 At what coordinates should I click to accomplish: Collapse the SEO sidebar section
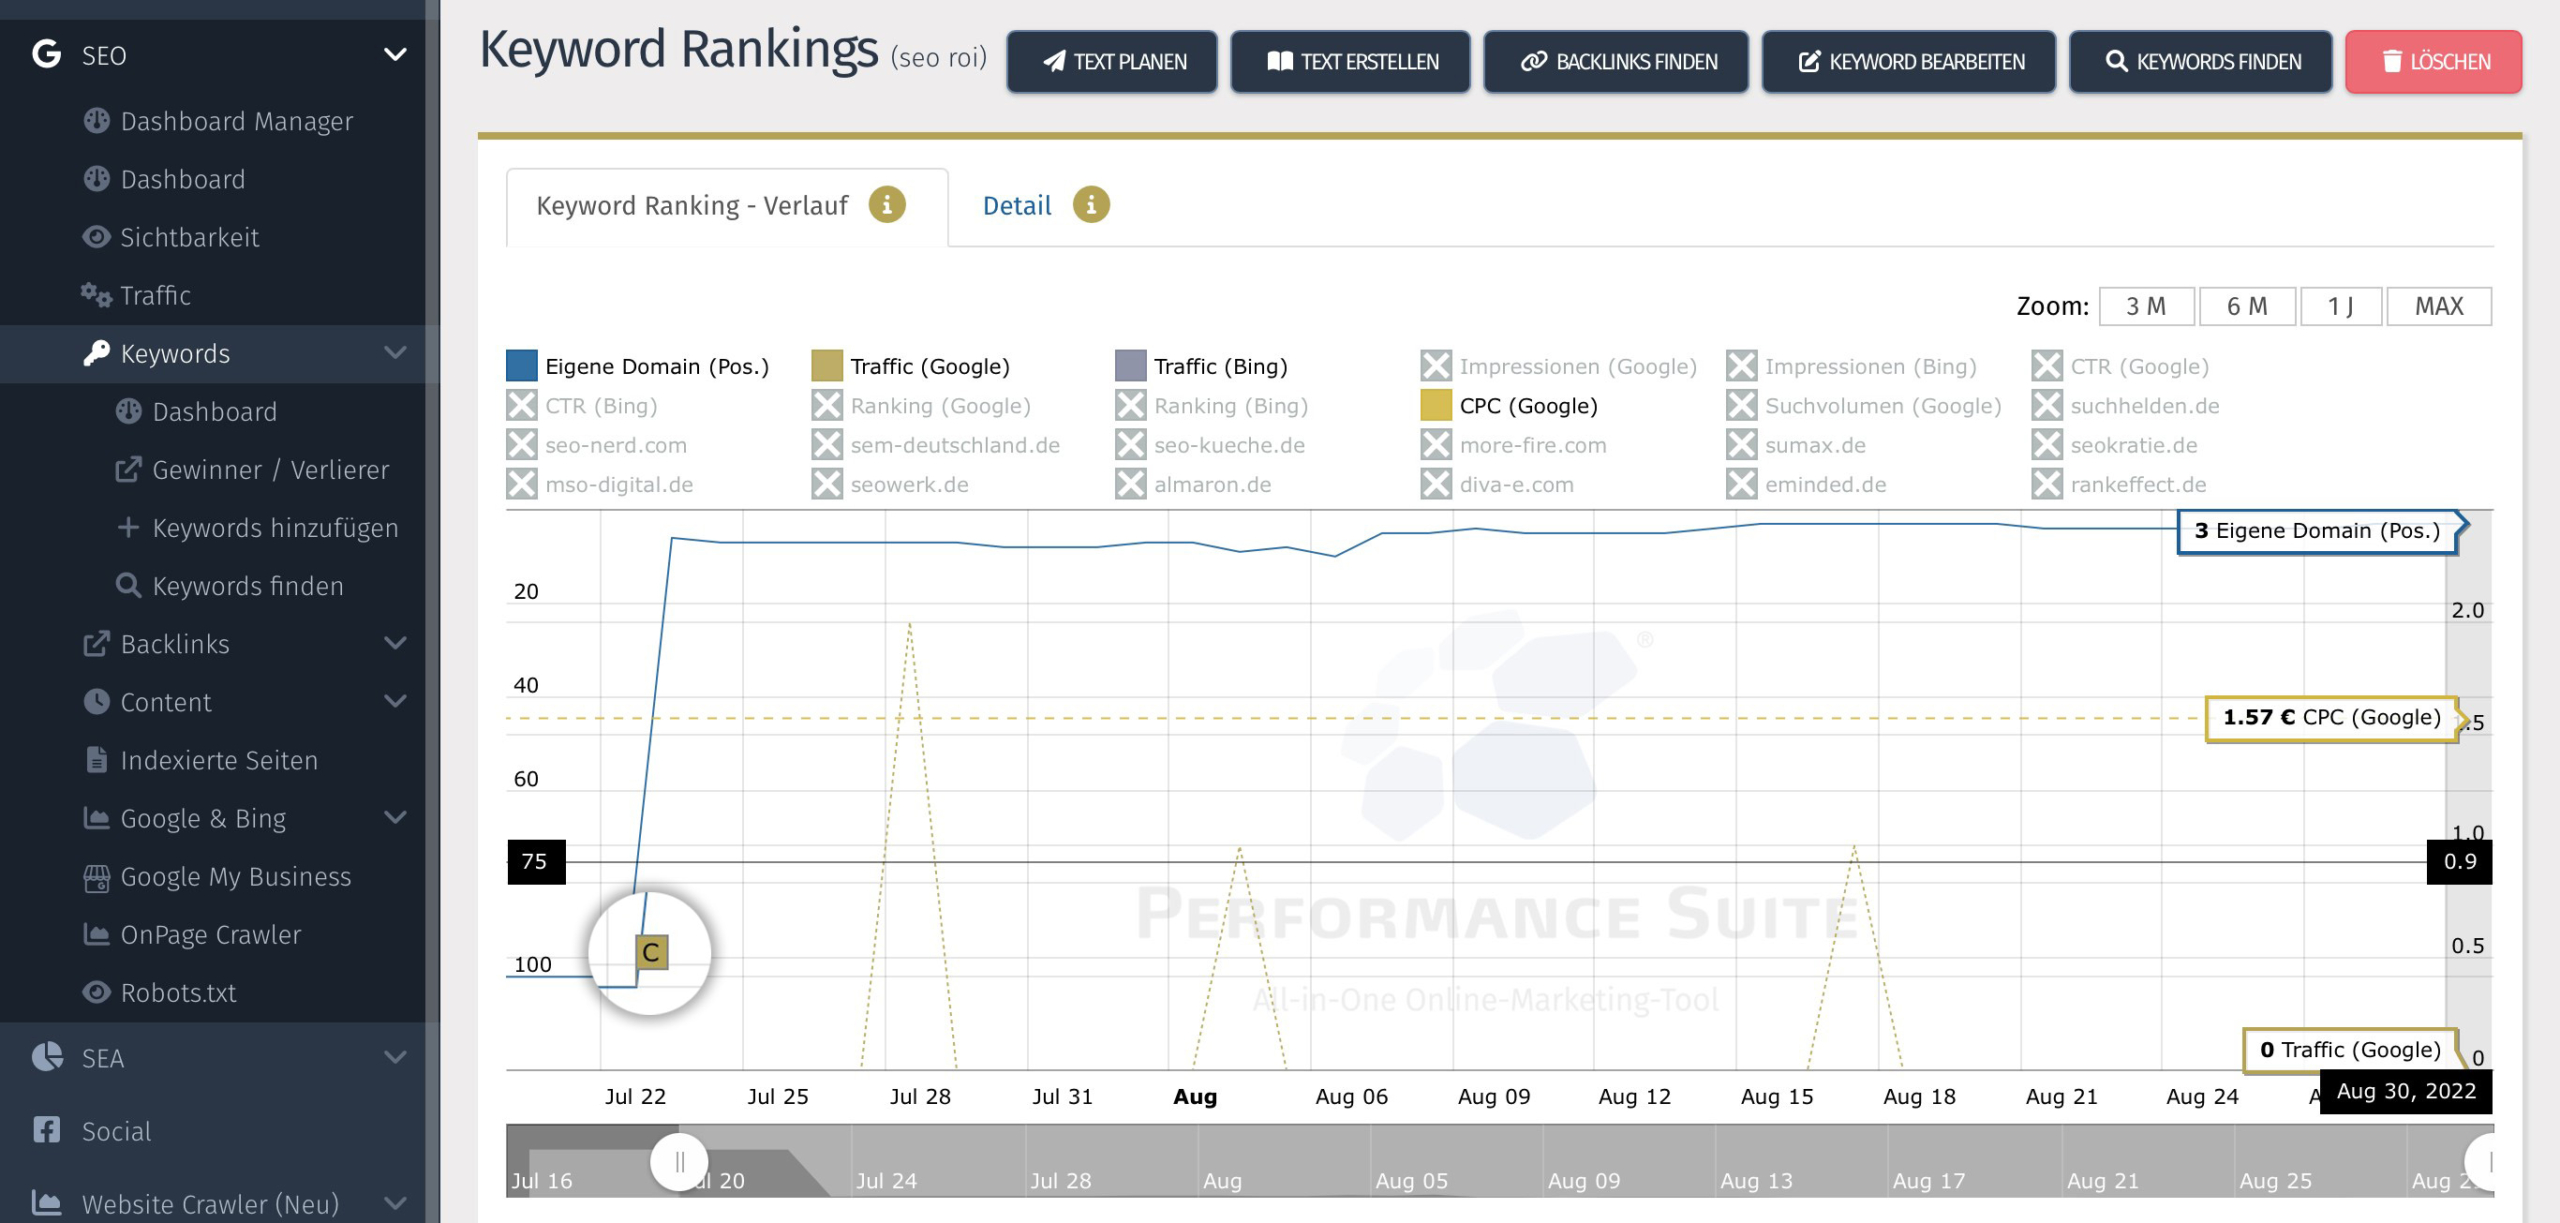[x=396, y=54]
